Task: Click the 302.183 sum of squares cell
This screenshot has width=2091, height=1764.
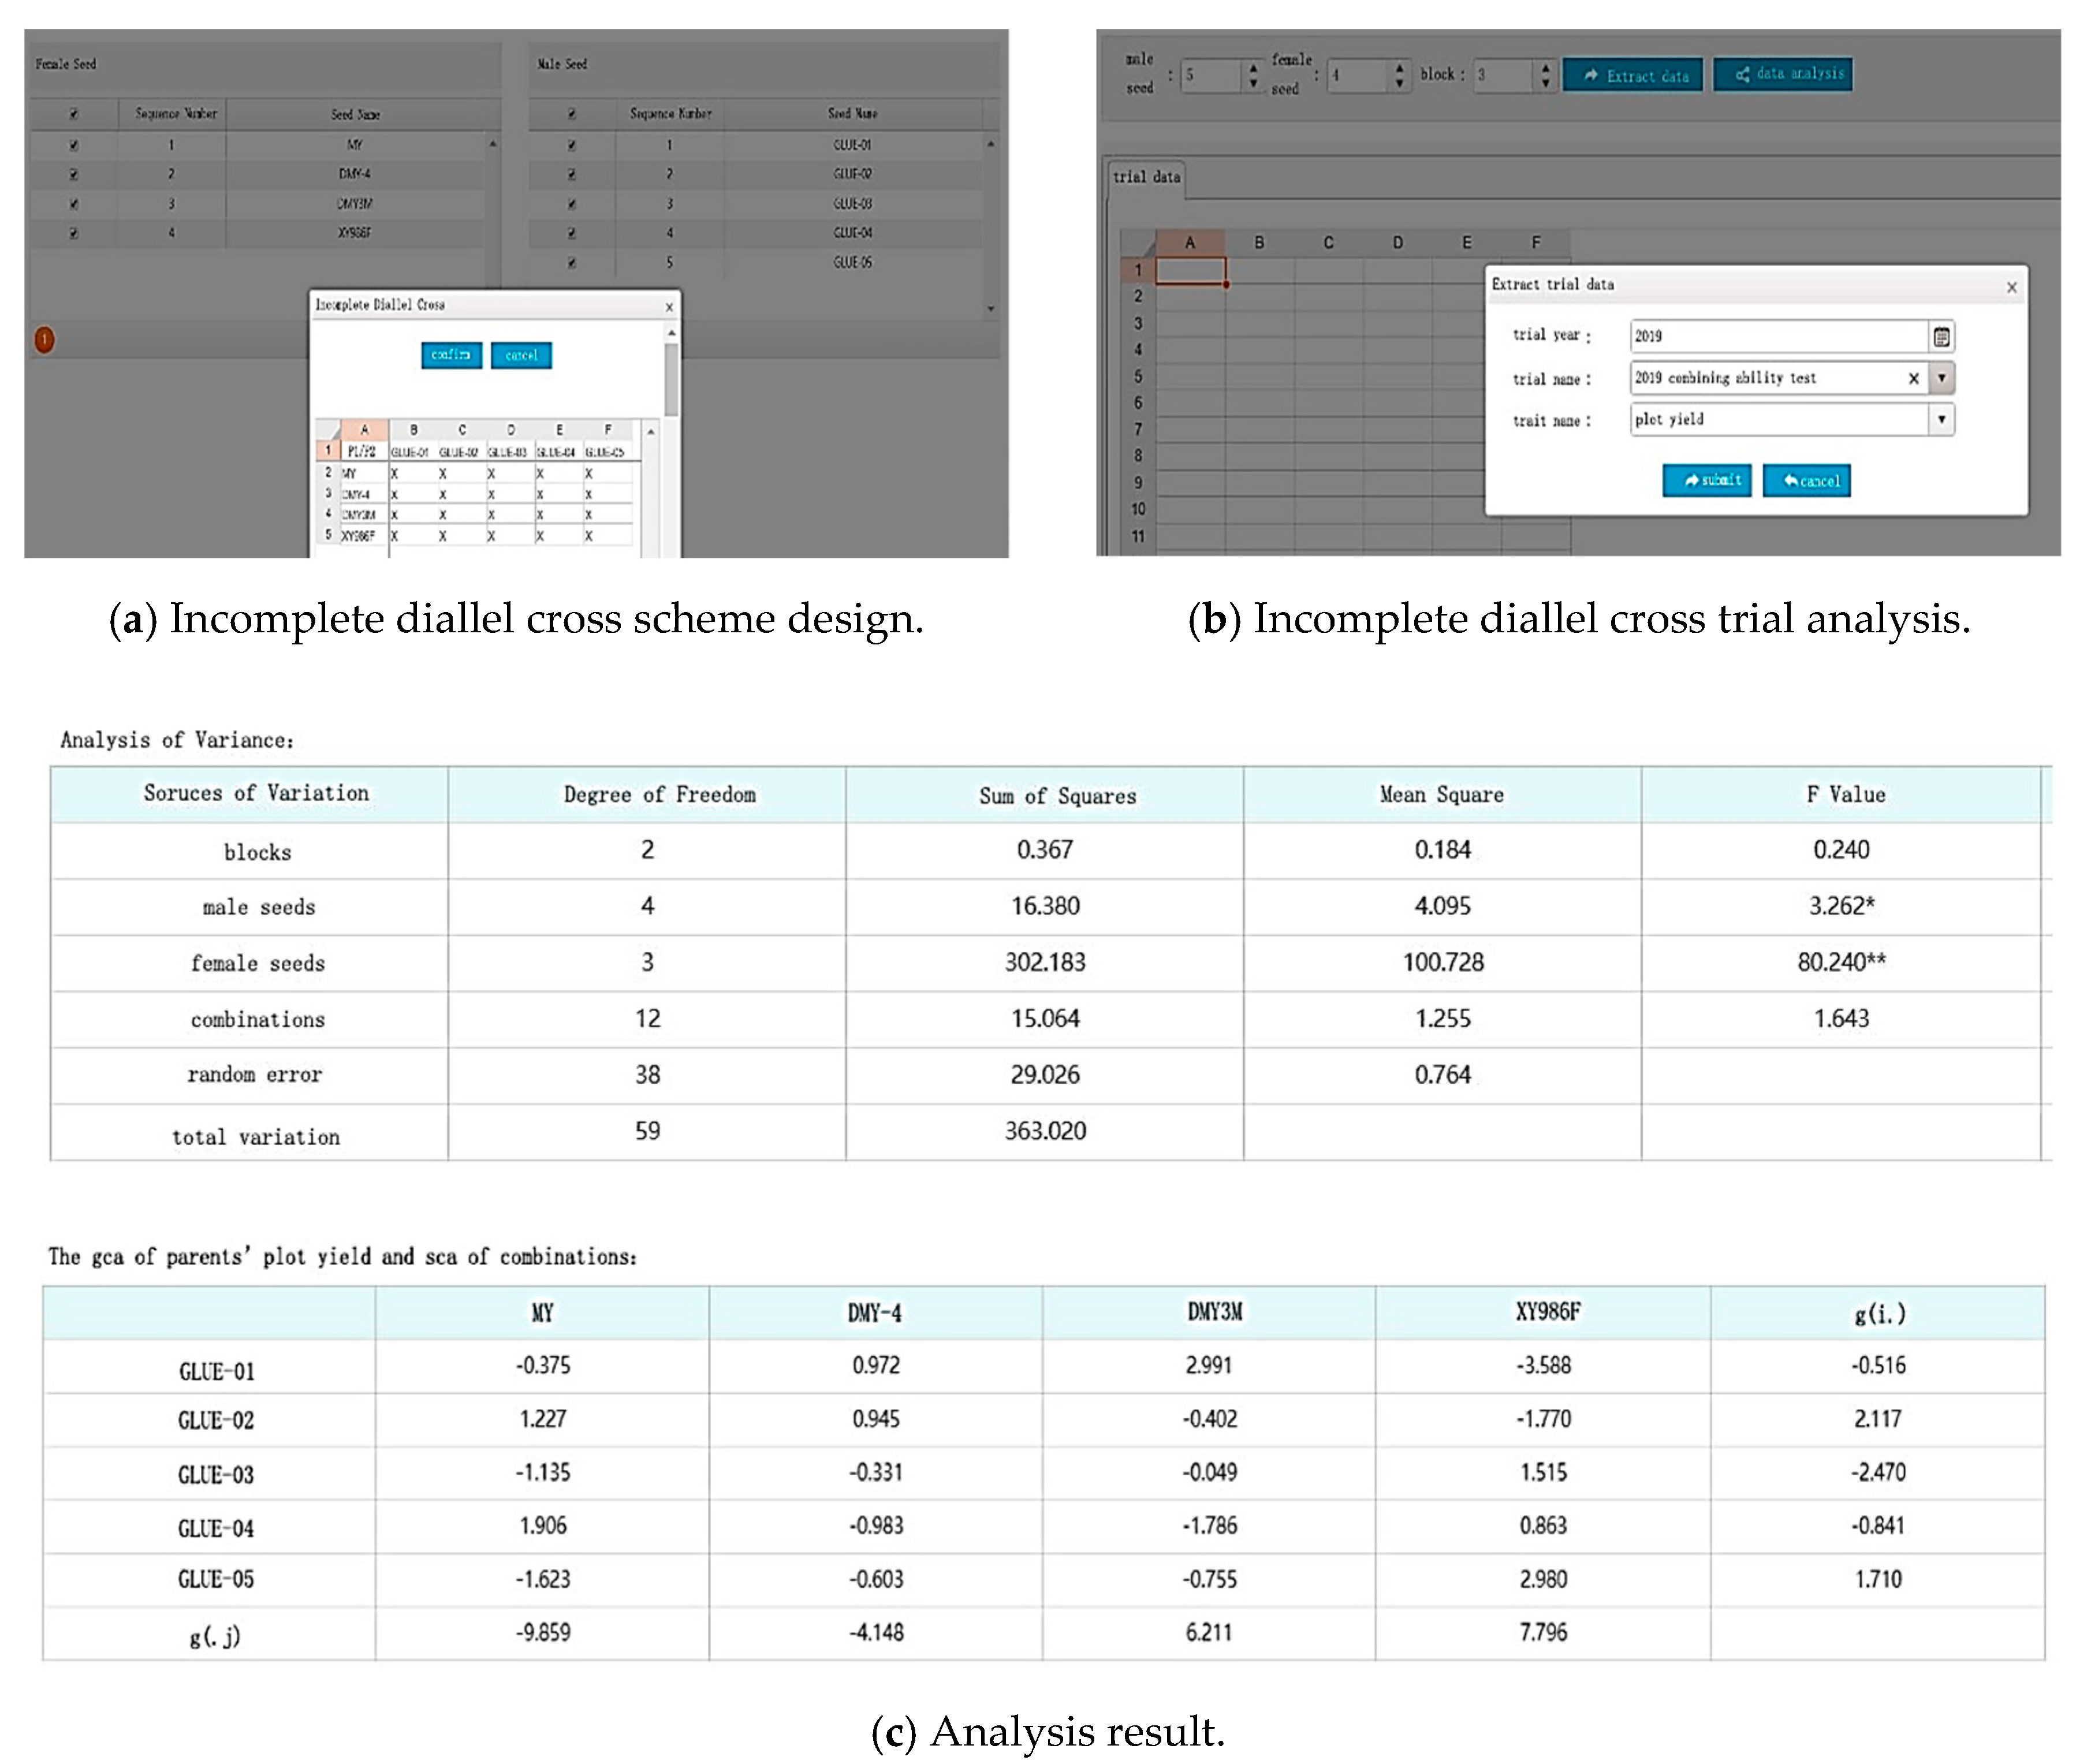Action: tap(1045, 962)
